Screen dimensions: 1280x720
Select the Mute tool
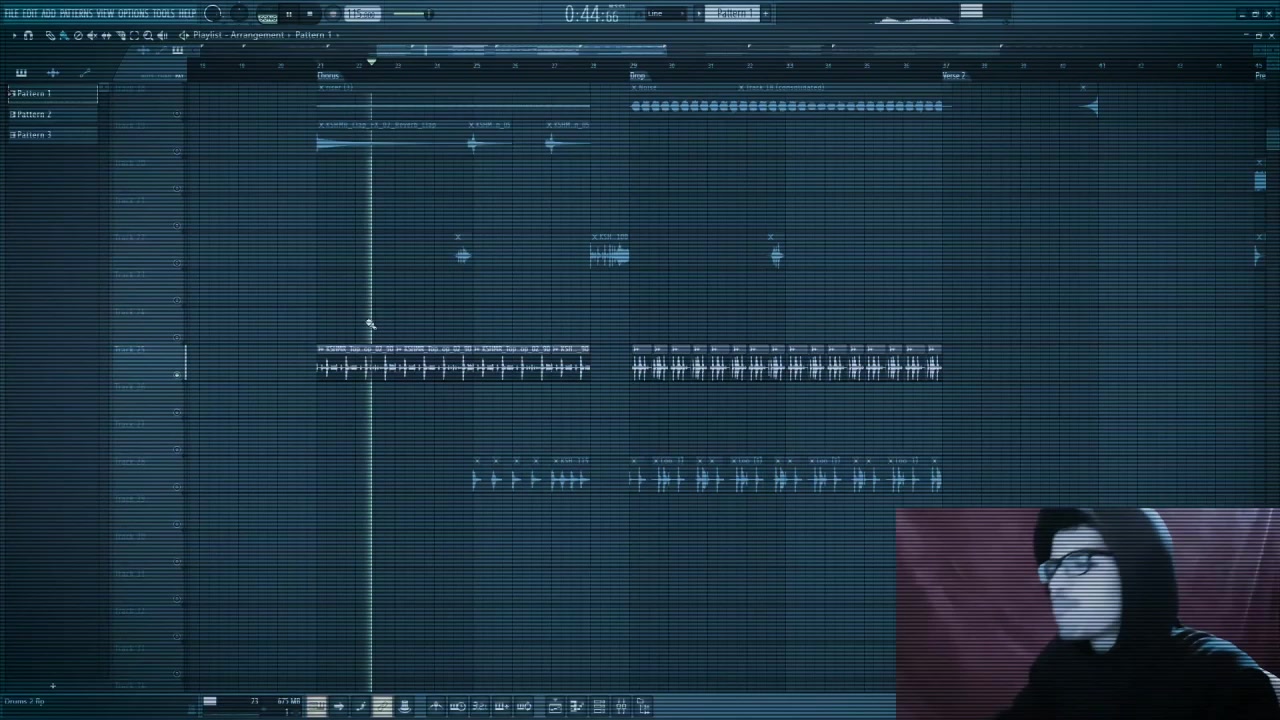click(x=91, y=35)
